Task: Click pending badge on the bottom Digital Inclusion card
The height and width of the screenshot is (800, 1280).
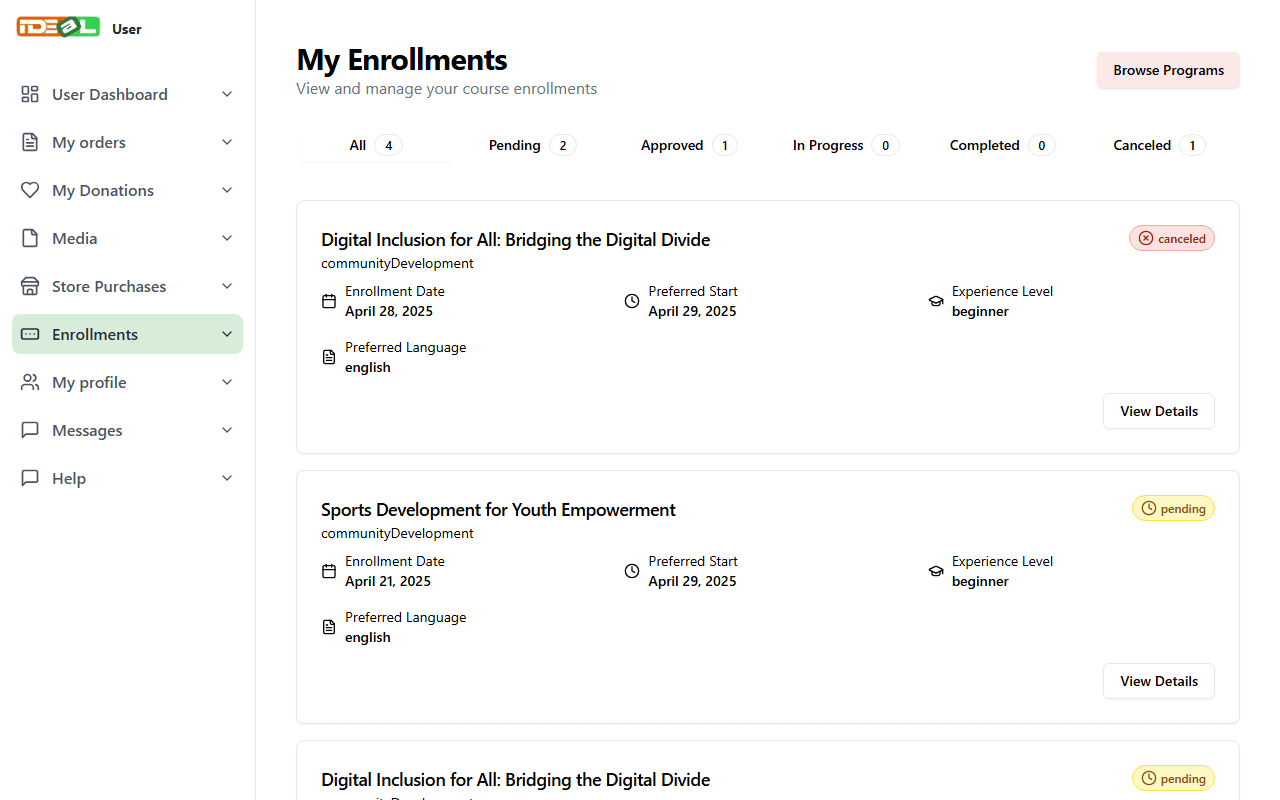Action: 1173,778
